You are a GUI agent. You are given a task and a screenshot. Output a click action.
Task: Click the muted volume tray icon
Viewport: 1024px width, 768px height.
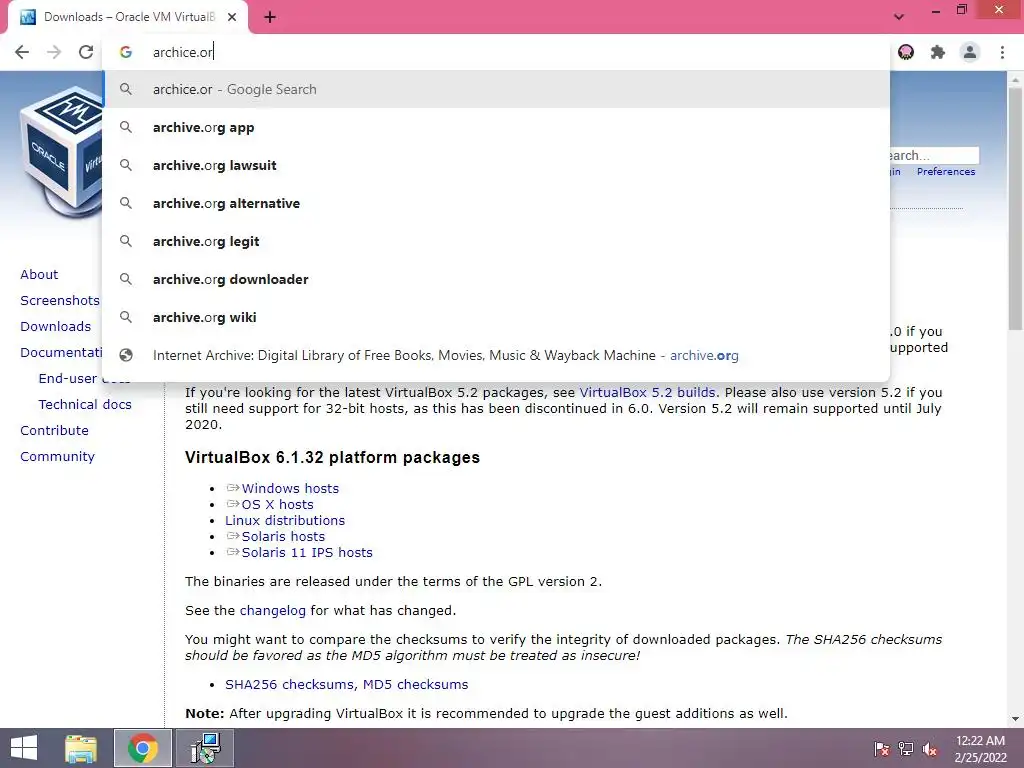pyautogui.click(x=930, y=749)
